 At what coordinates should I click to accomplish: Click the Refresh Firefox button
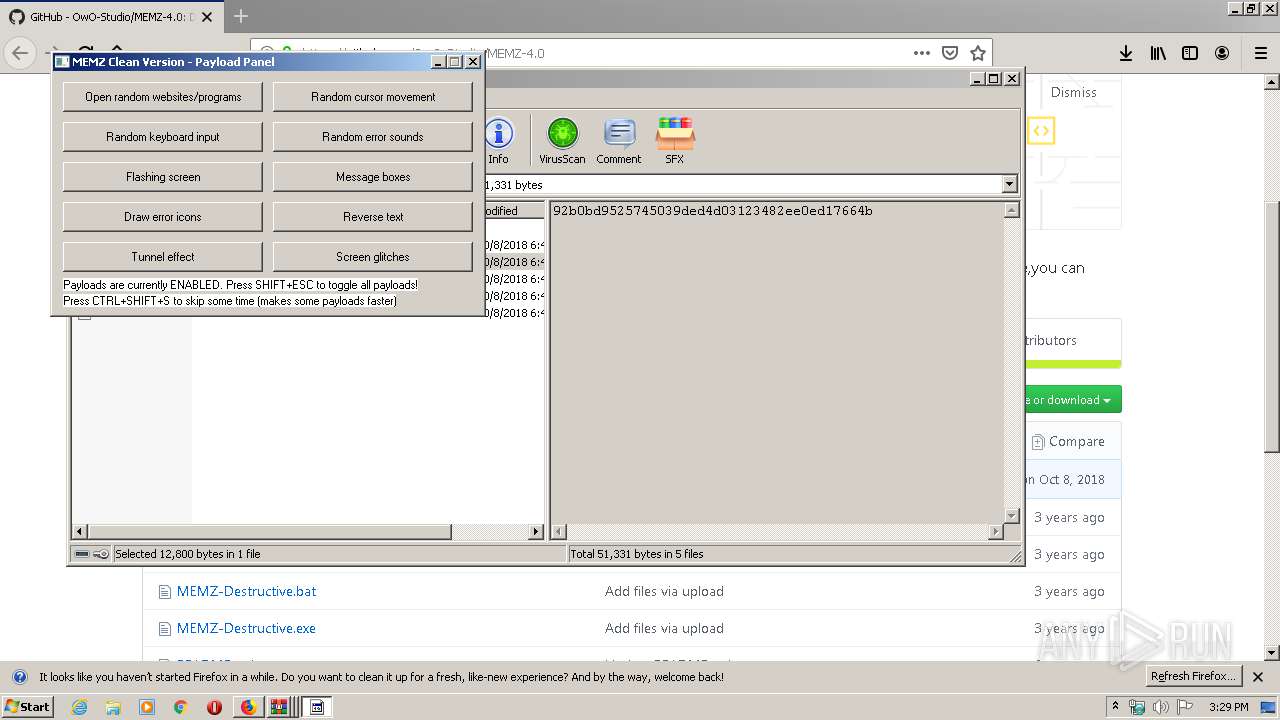click(x=1194, y=677)
